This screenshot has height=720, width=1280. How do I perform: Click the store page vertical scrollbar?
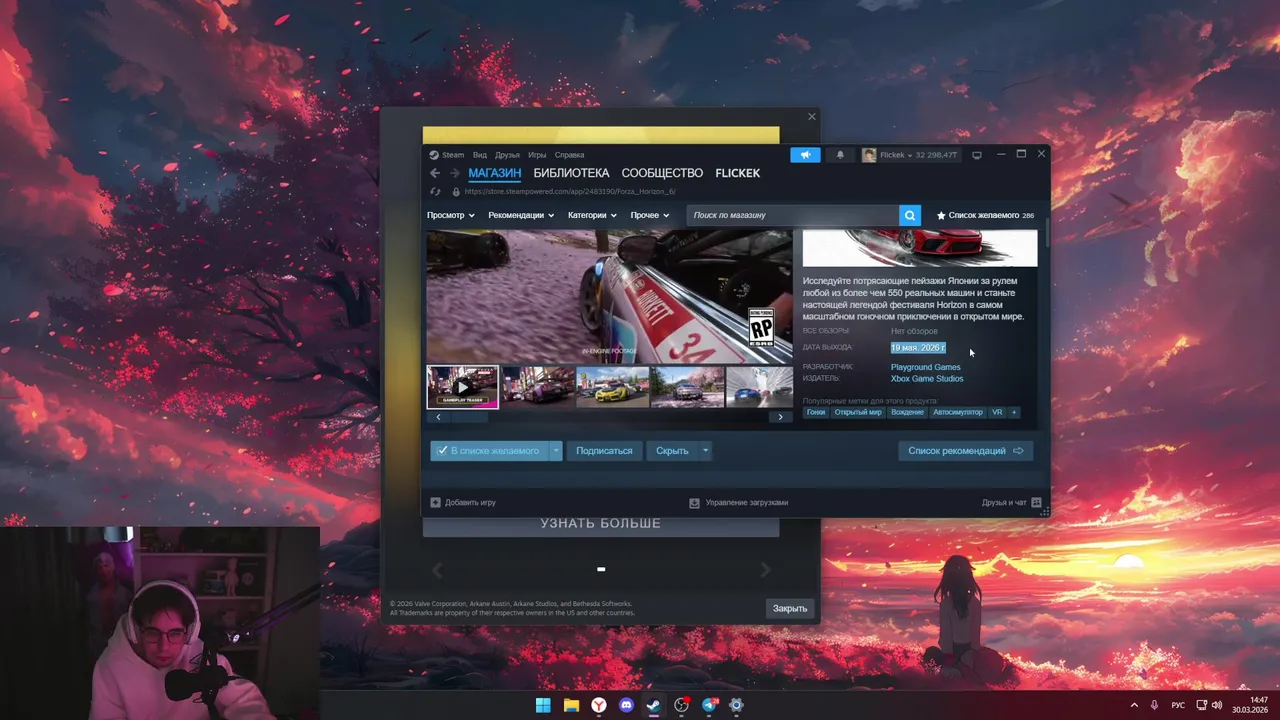pos(1047,232)
